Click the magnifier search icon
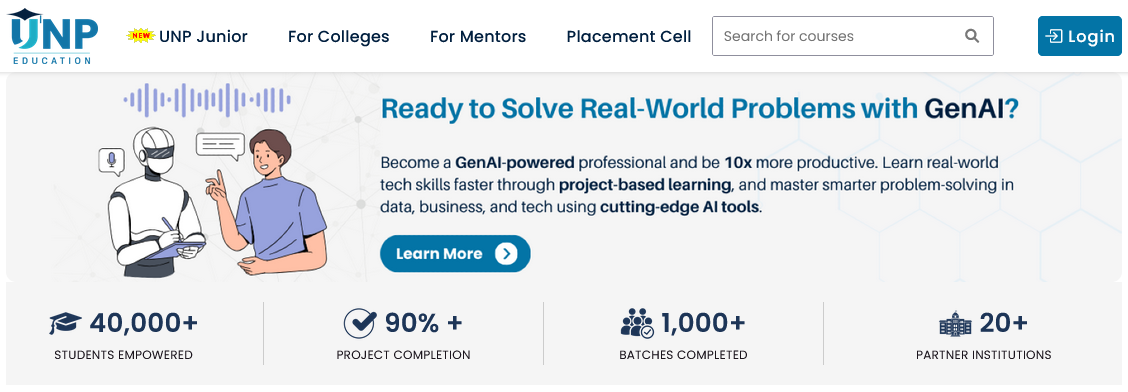This screenshot has height=392, width=1128. pos(972,36)
